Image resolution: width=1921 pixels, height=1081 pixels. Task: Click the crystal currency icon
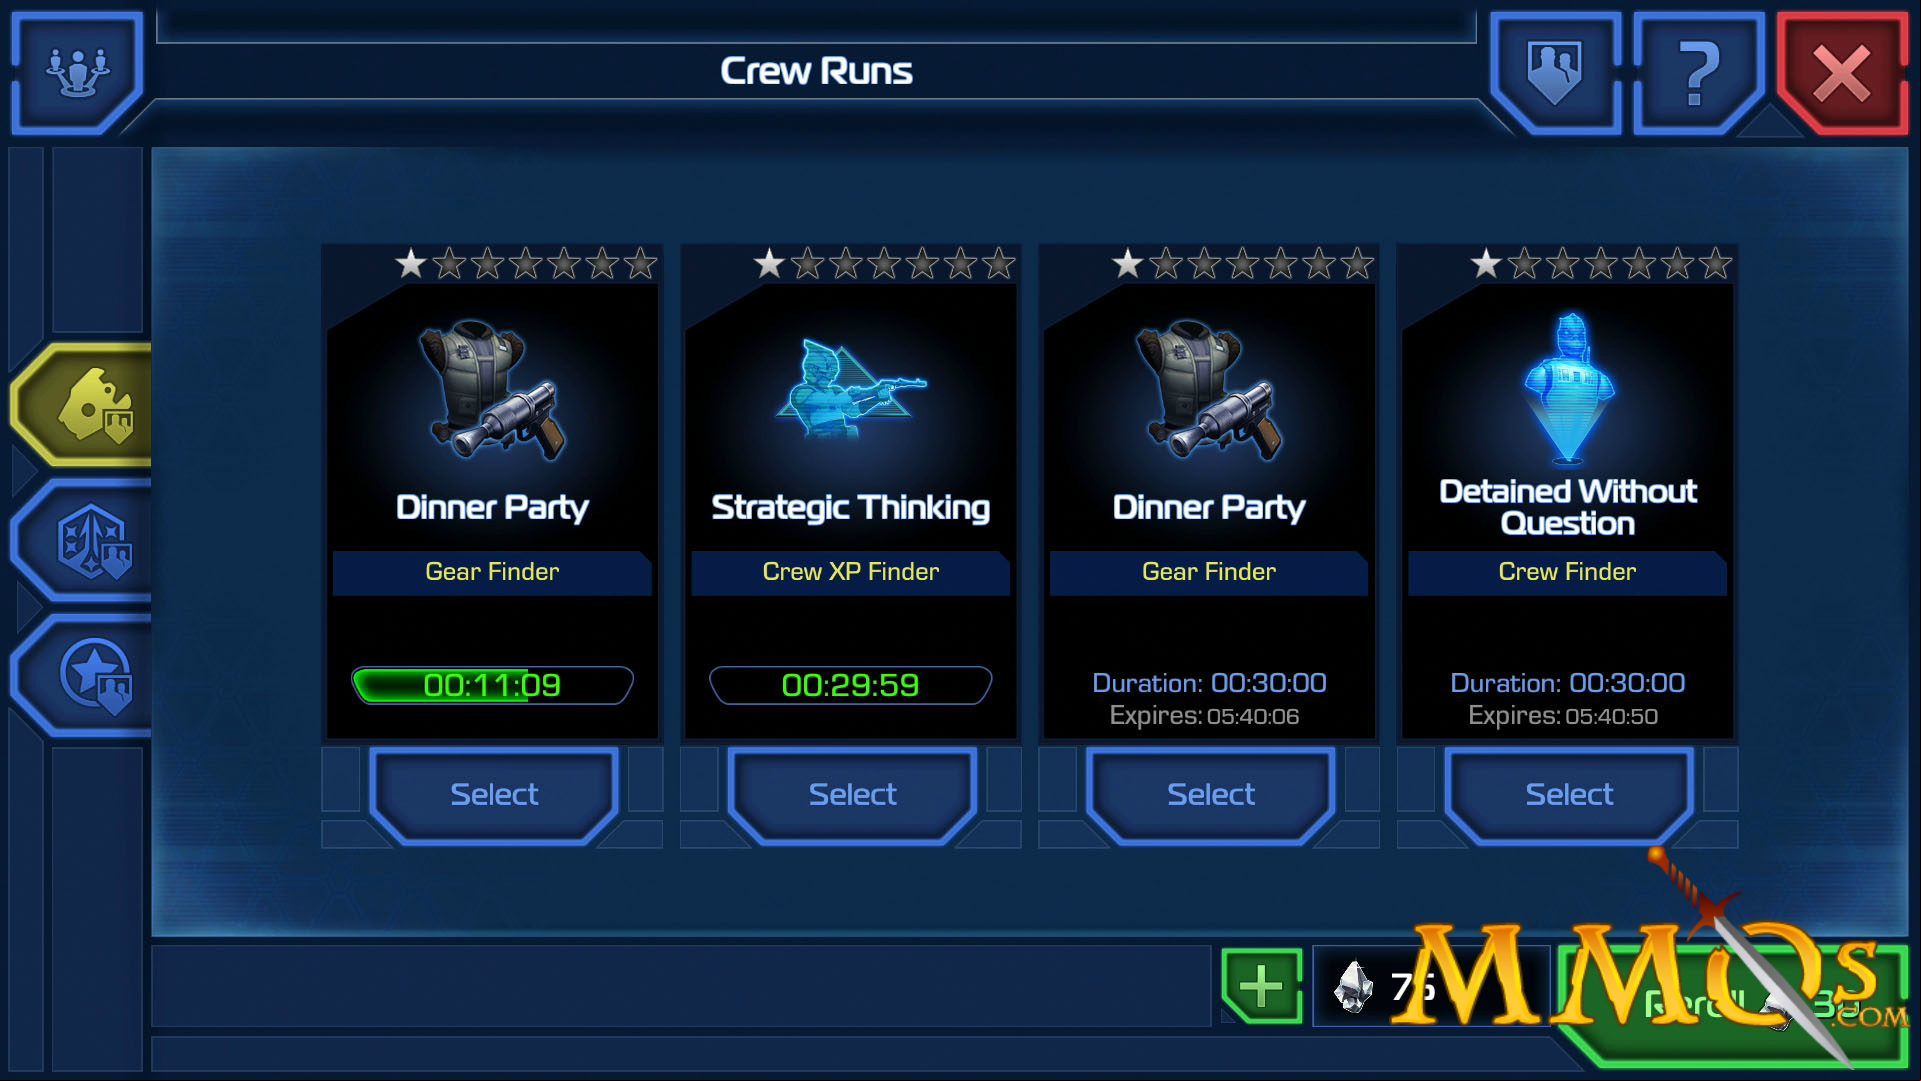(1354, 987)
